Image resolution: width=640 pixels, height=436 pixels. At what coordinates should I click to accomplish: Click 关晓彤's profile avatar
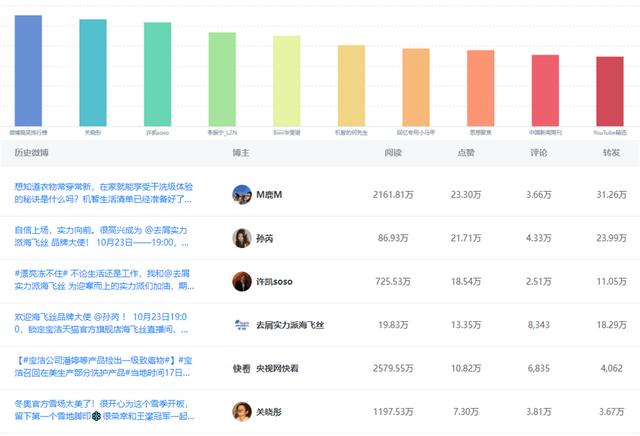[x=241, y=411]
